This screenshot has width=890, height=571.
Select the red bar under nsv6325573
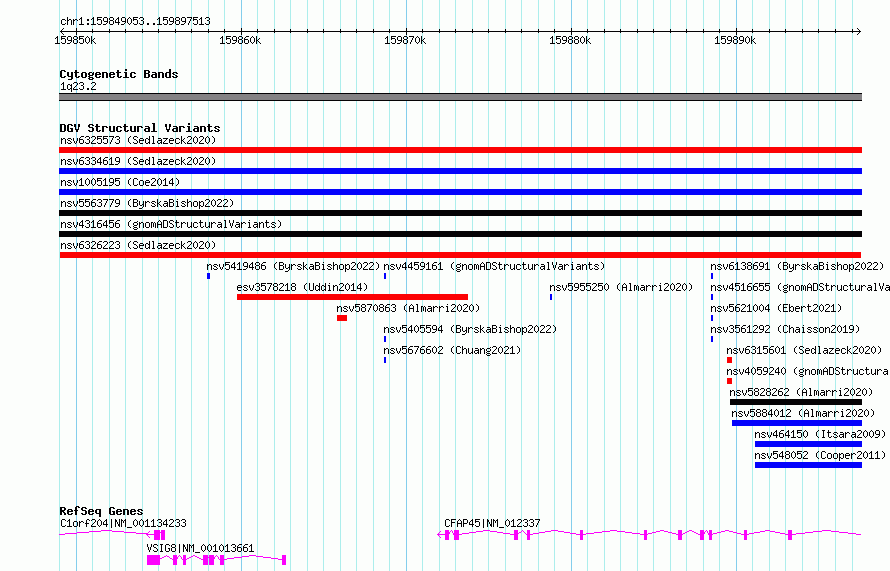(460, 150)
